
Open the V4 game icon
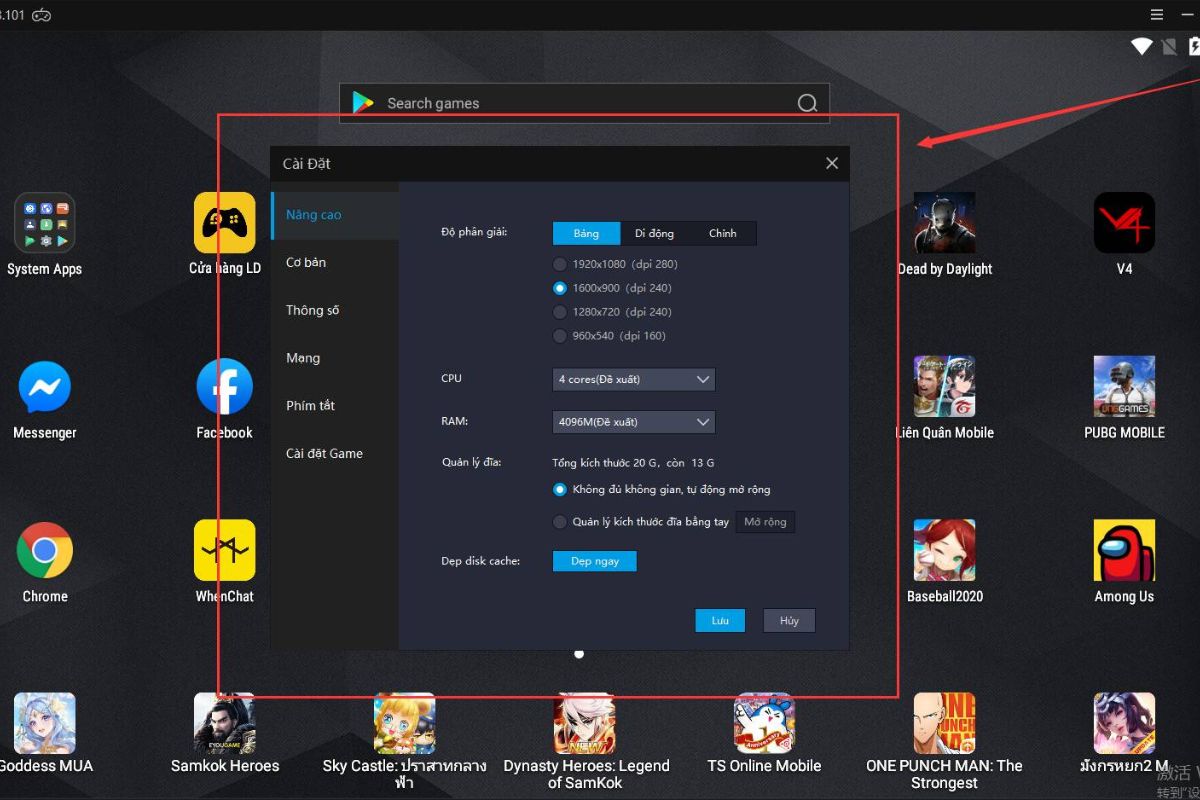[x=1125, y=222]
